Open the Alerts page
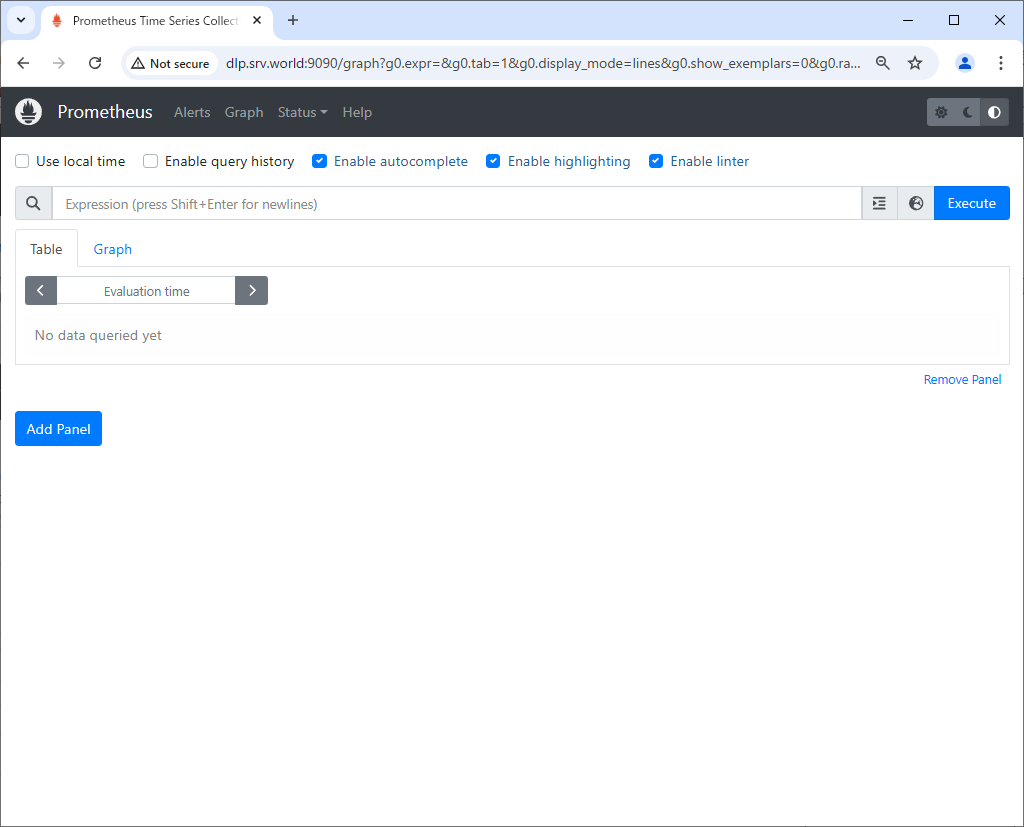 point(192,112)
